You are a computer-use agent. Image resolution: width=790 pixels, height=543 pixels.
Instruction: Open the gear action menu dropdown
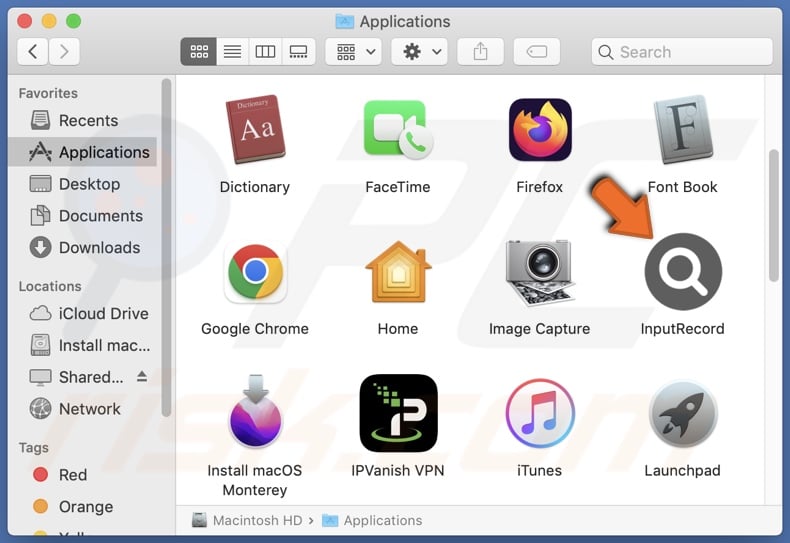[420, 51]
